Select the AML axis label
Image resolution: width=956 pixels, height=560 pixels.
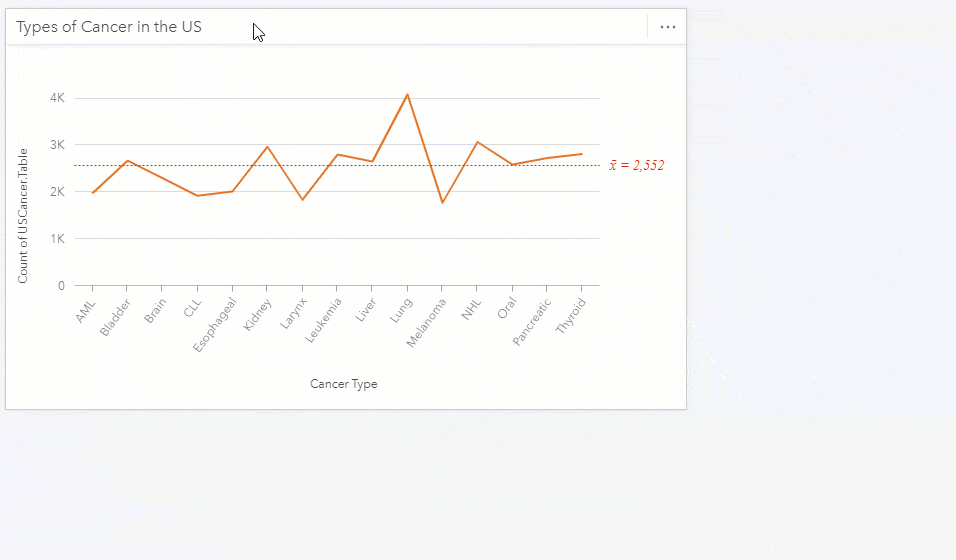point(86,310)
